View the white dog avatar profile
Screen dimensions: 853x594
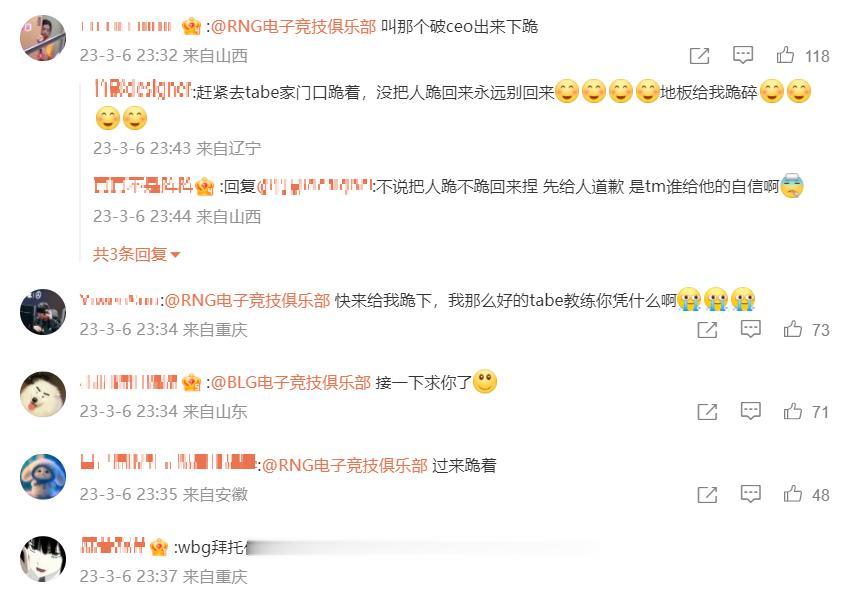(x=43, y=394)
